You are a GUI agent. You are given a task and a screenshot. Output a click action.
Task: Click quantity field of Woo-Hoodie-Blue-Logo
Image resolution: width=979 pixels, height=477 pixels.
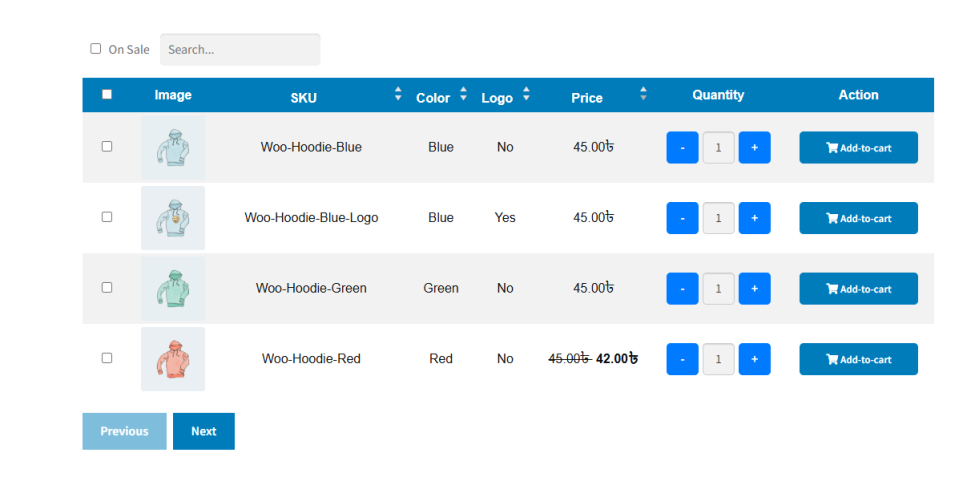[x=718, y=218]
